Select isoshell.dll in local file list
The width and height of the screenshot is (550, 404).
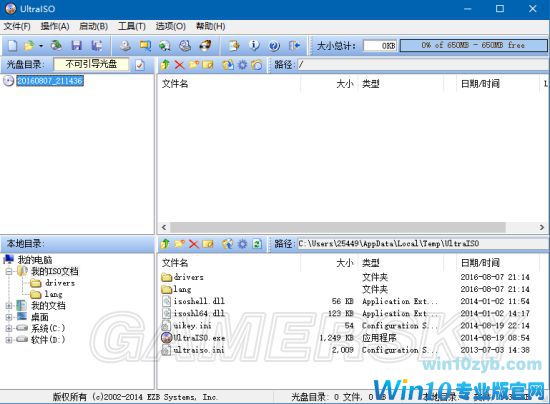pyautogui.click(x=199, y=301)
